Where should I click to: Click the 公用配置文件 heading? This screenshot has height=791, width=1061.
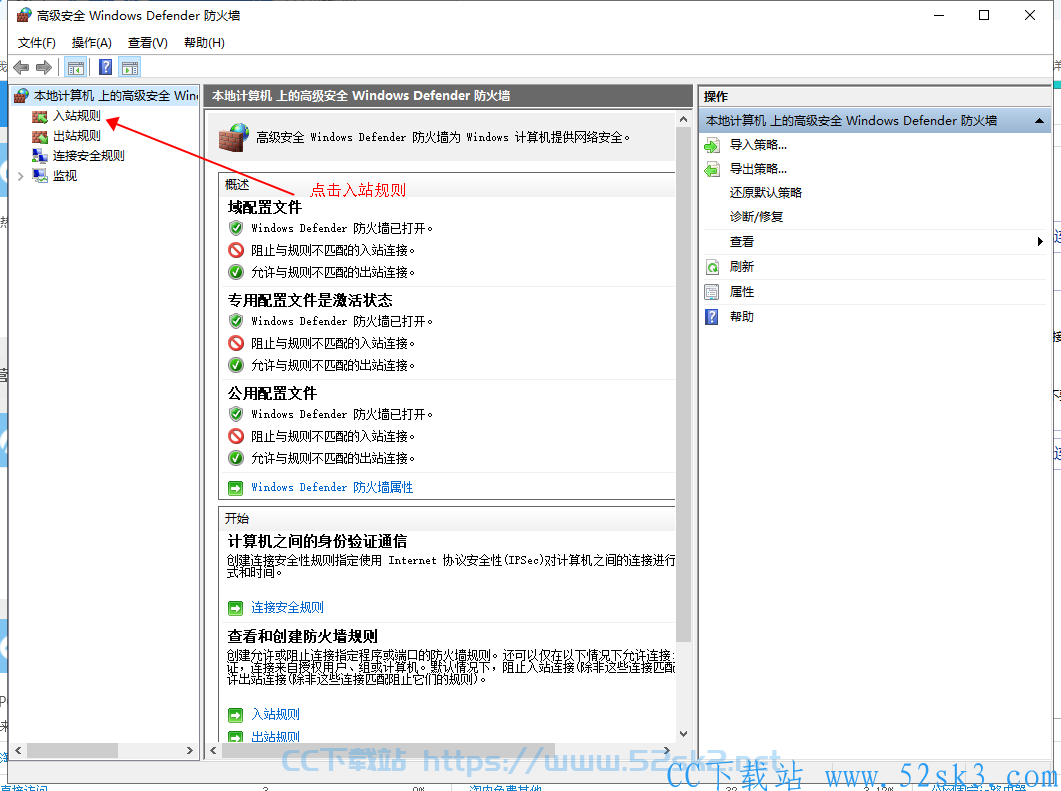click(x=272, y=393)
